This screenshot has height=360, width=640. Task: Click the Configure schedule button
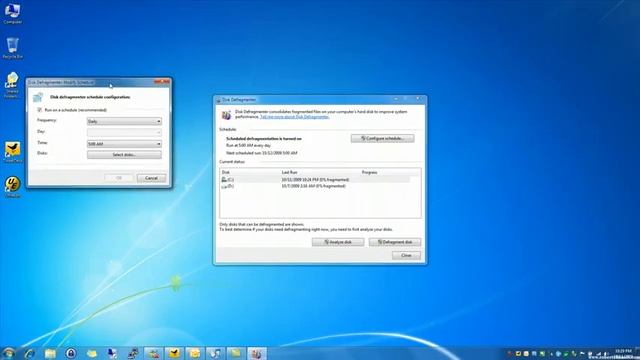[382, 138]
